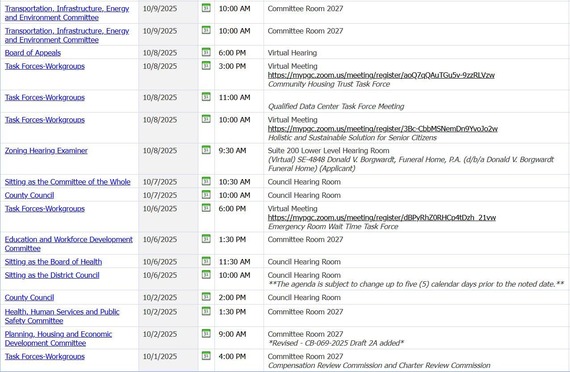Calendar icon for Health, Human Services committee row

206,311
